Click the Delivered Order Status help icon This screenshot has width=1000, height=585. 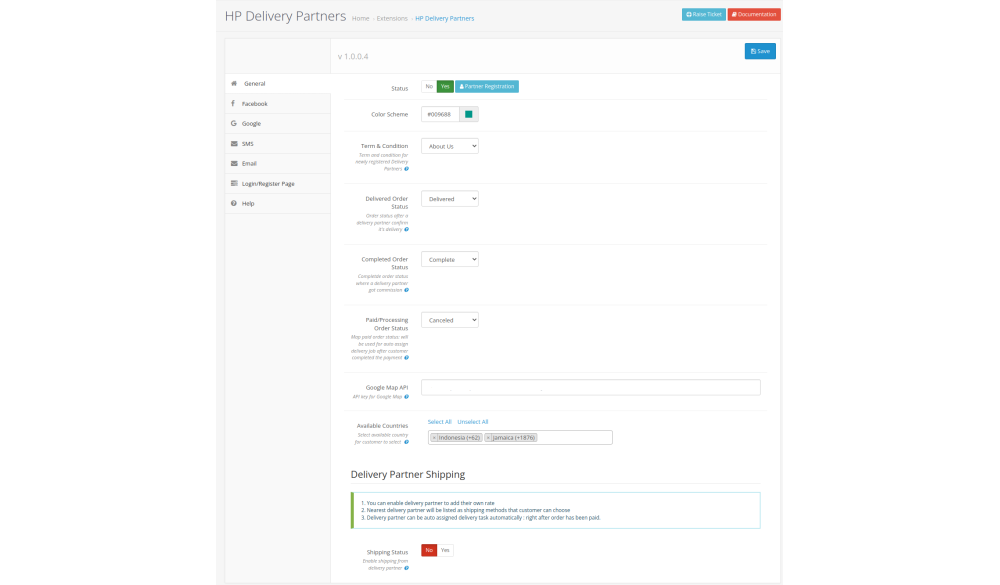point(406,230)
